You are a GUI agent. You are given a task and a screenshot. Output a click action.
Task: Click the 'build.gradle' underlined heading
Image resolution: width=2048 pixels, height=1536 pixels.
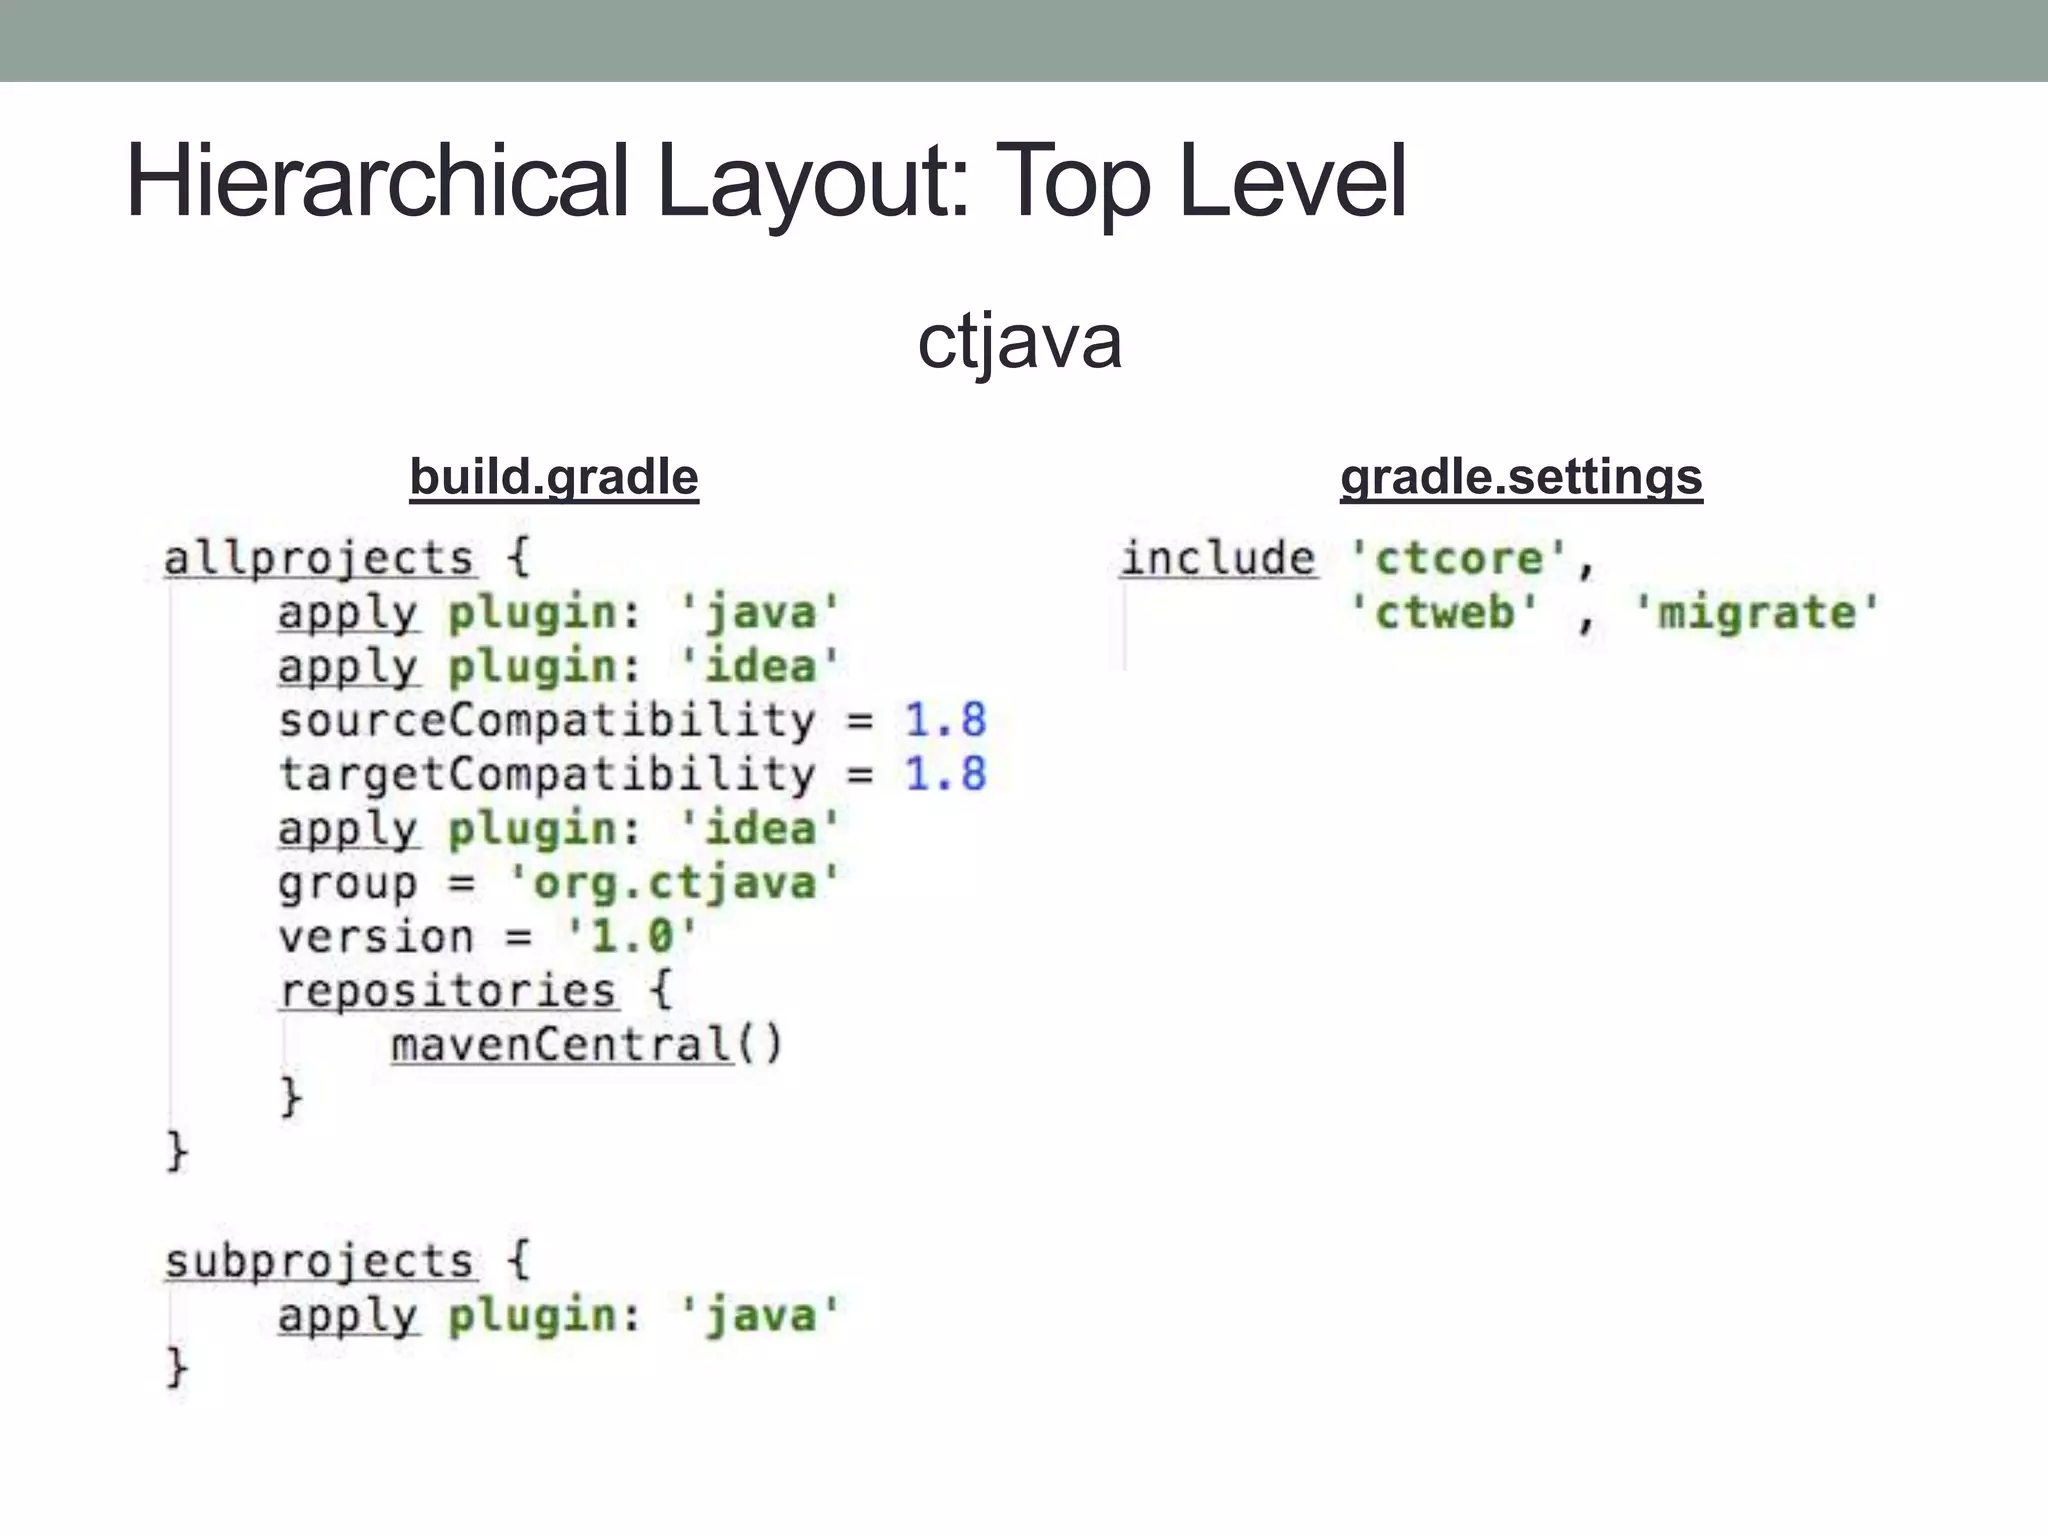(x=554, y=478)
